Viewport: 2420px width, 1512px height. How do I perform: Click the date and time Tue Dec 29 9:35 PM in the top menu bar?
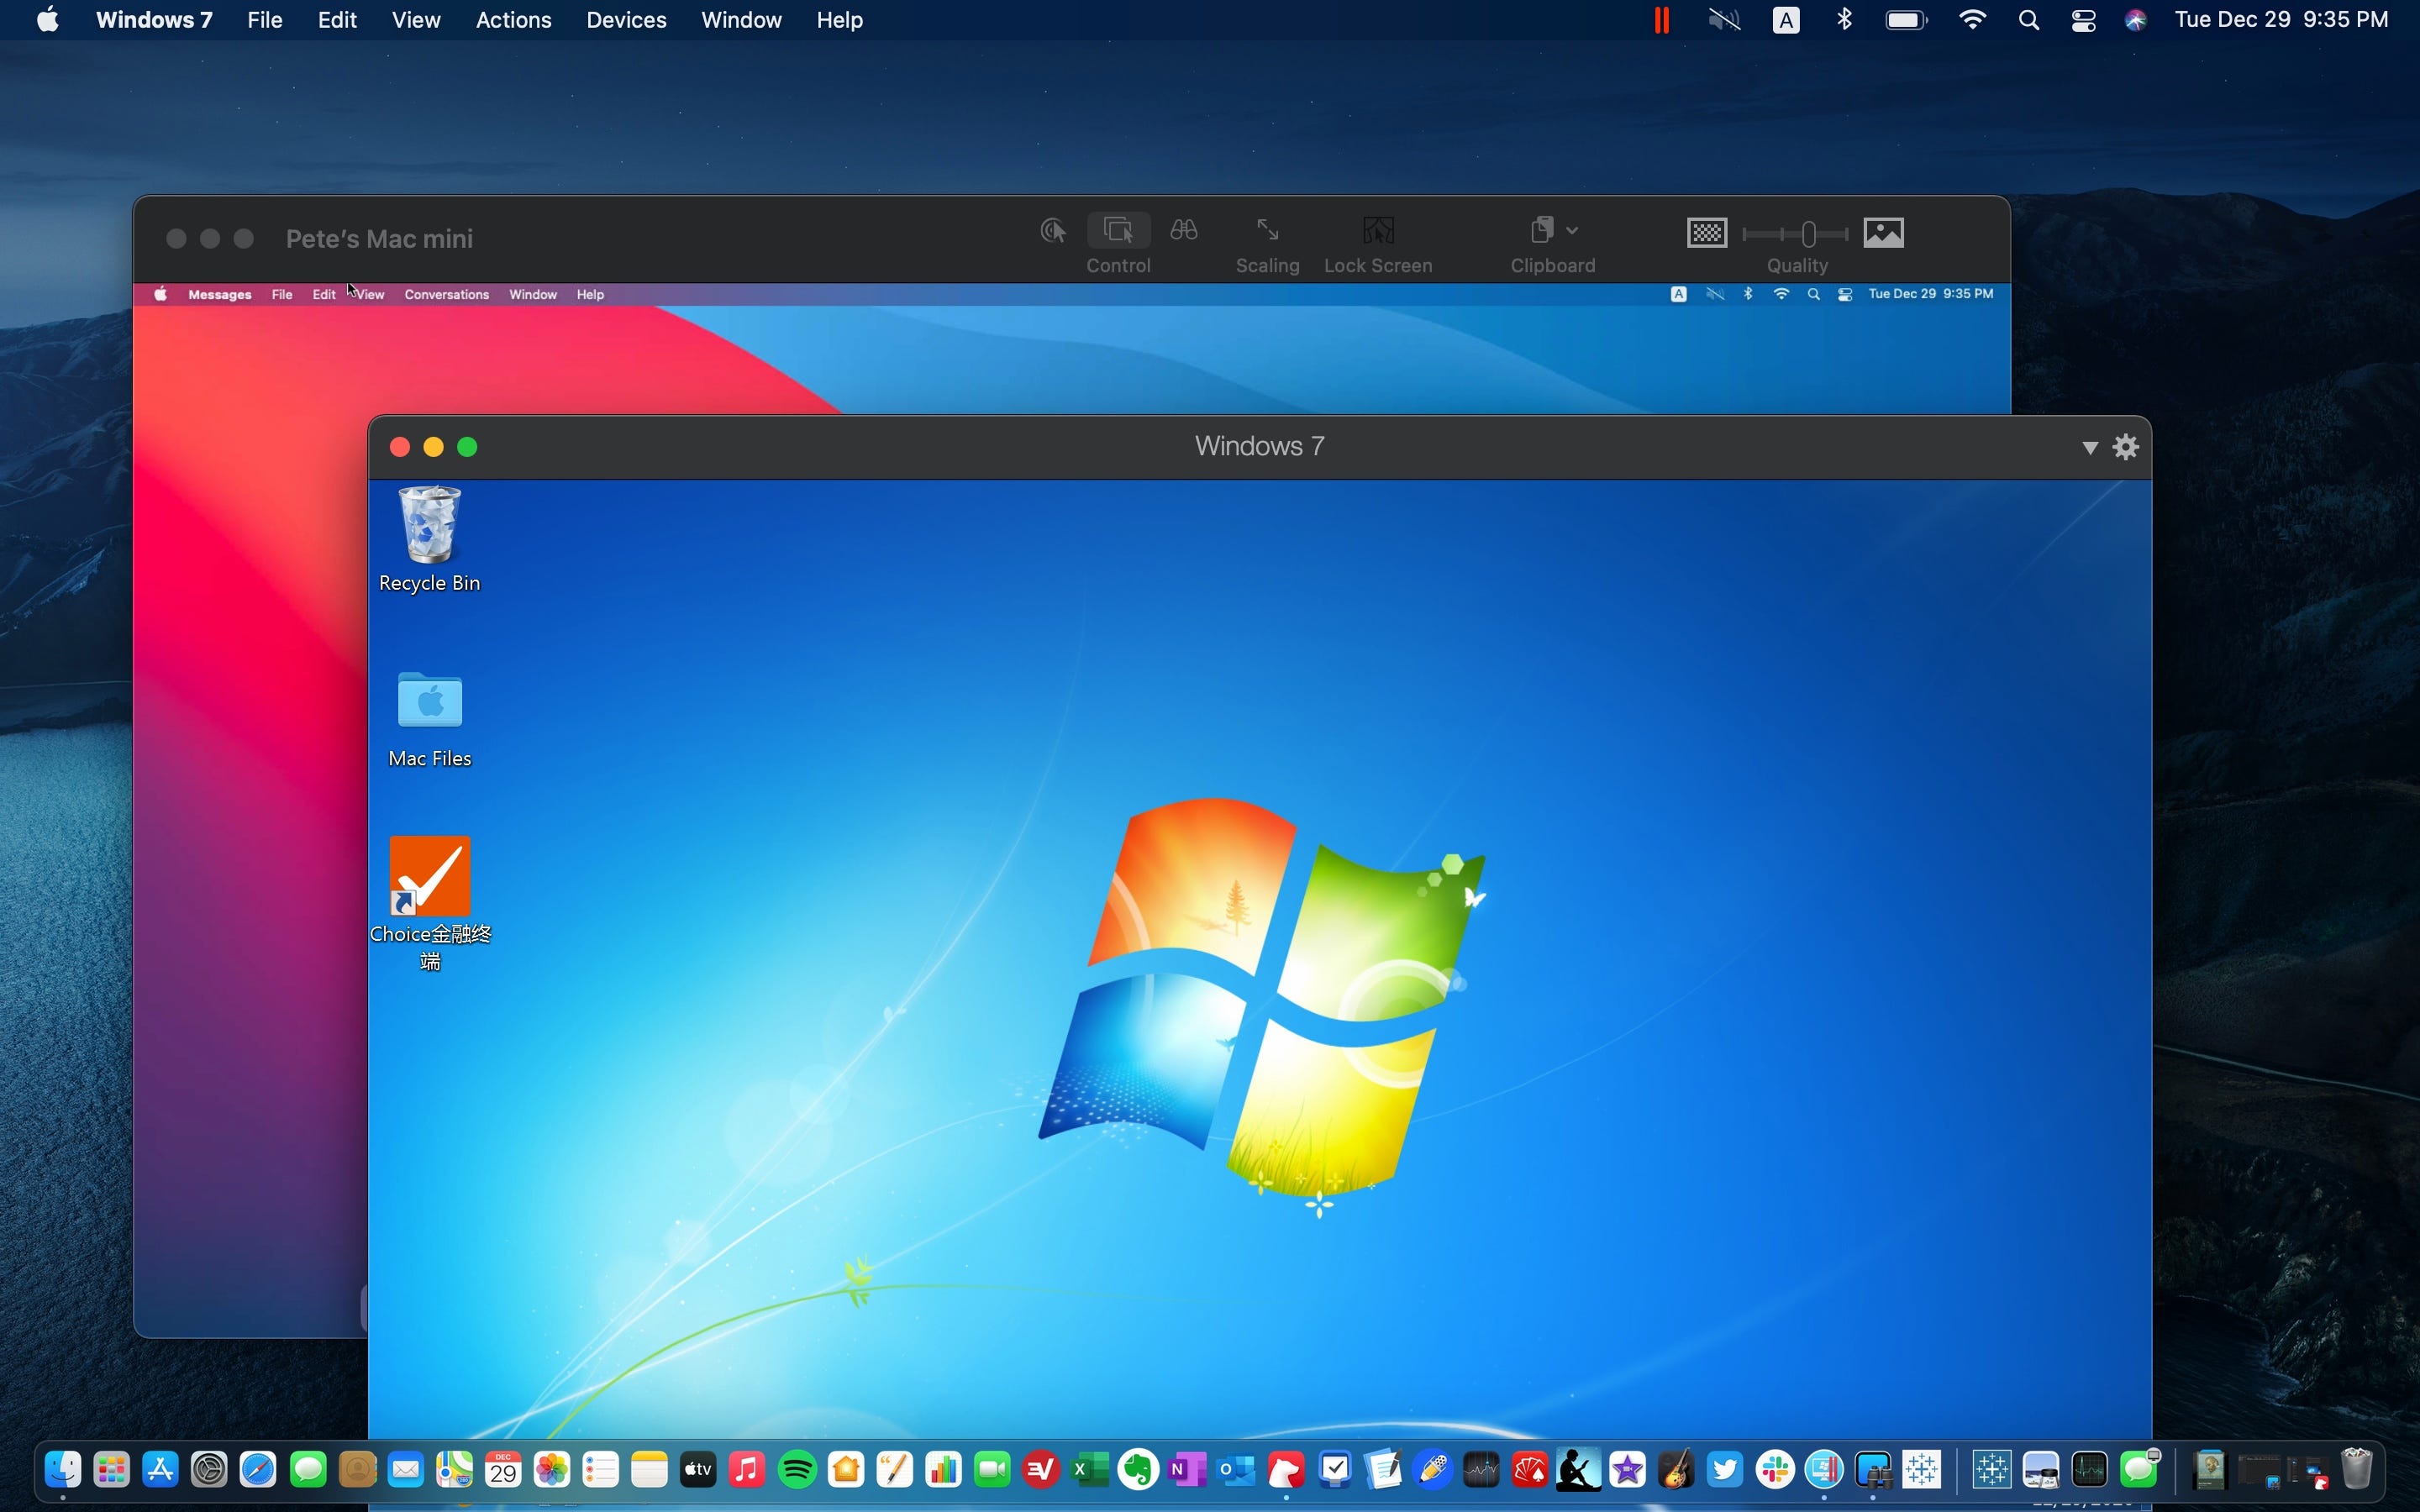click(2282, 20)
